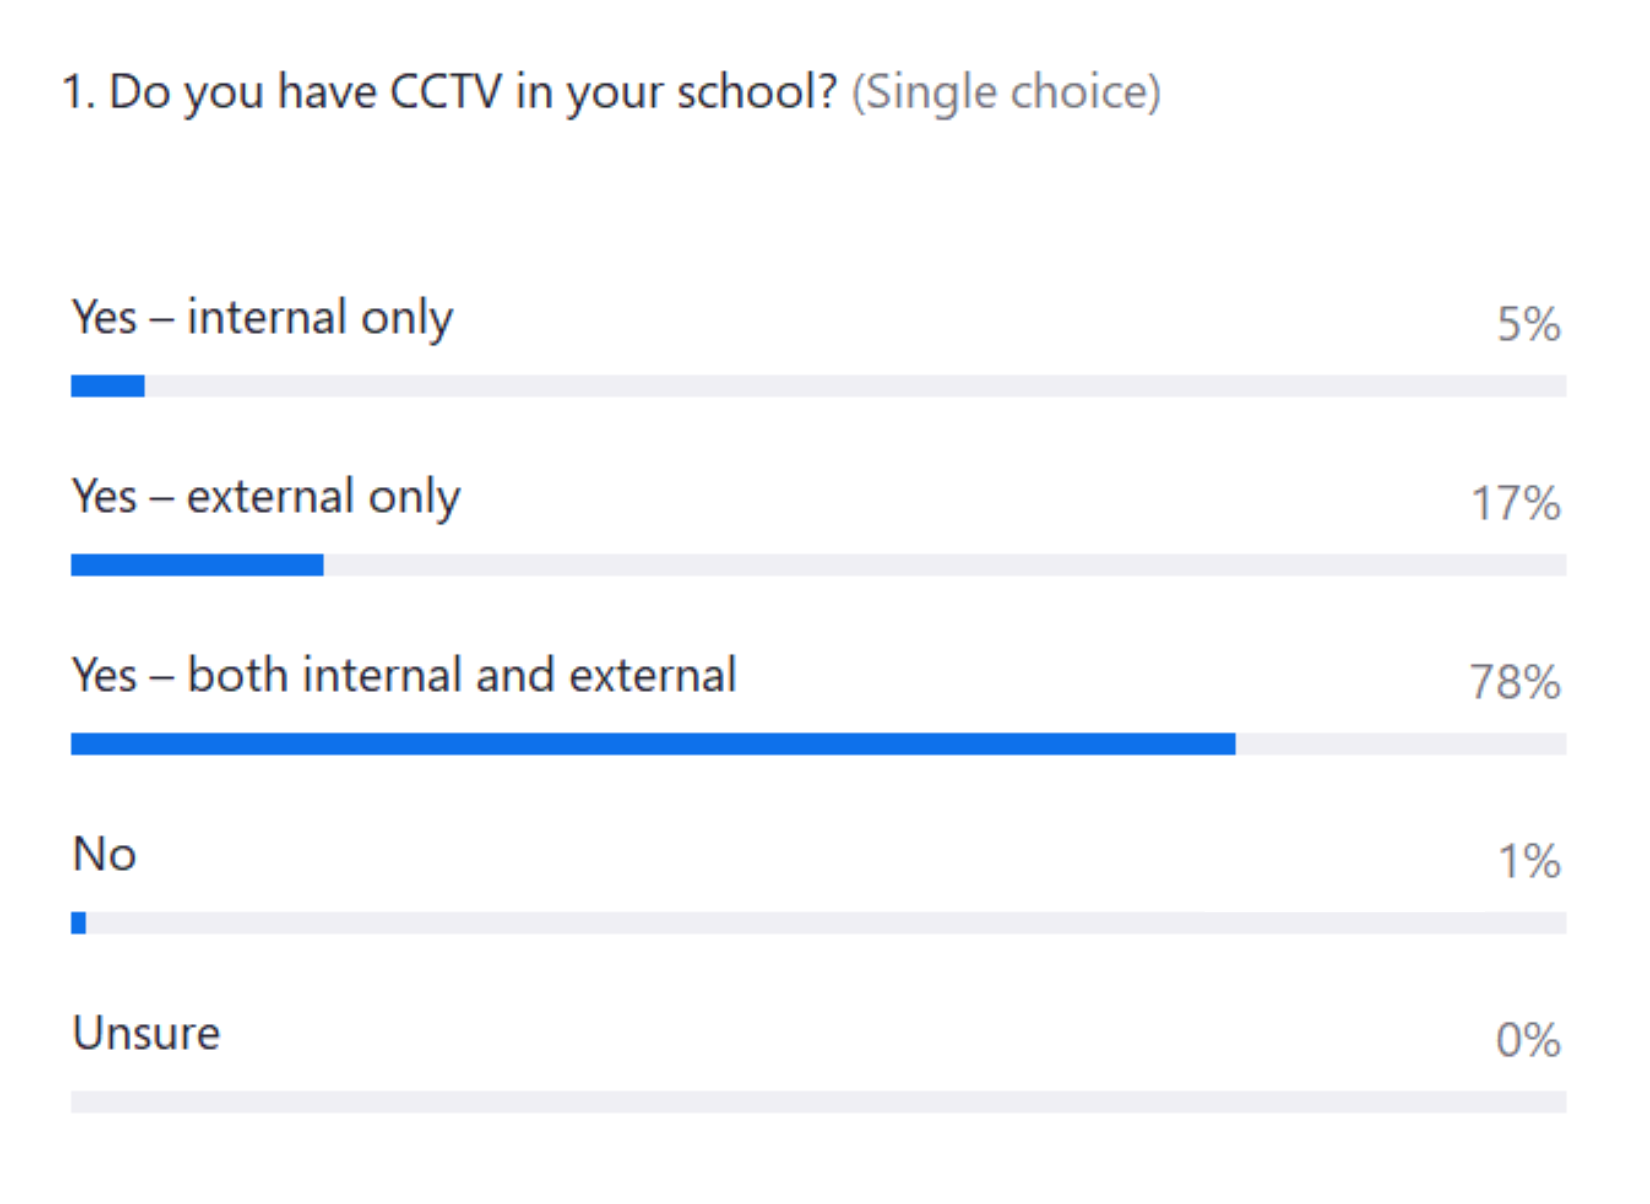This screenshot has width=1650, height=1204.
Task: Click the blue internal only result bar
Action: (108, 386)
